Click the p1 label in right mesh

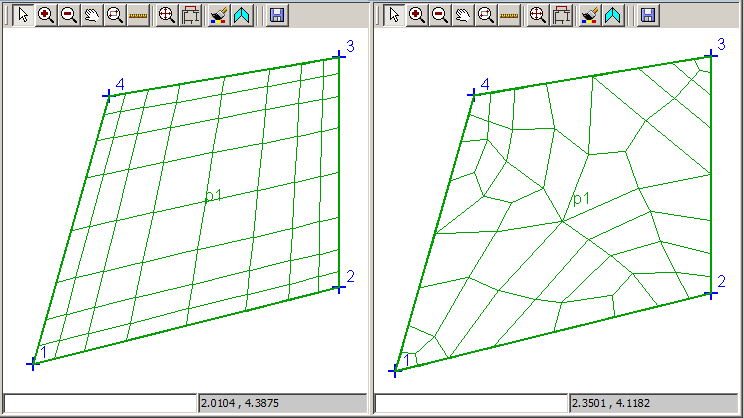click(581, 199)
